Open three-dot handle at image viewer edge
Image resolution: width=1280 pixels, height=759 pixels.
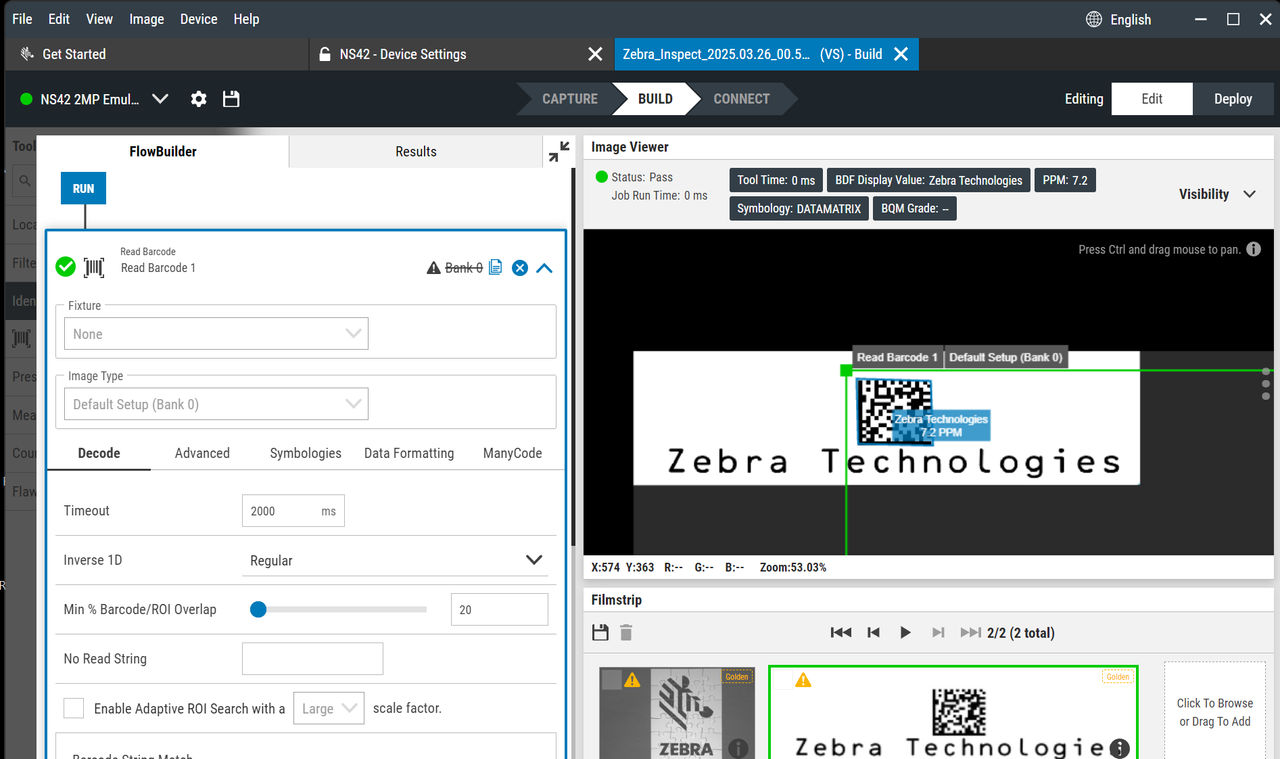(x=1266, y=383)
